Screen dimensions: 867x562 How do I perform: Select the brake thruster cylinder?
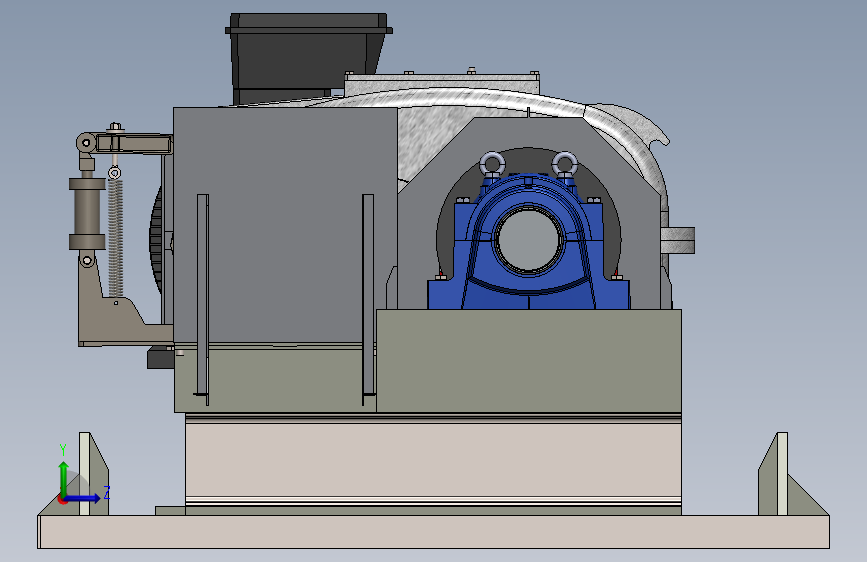[87, 213]
